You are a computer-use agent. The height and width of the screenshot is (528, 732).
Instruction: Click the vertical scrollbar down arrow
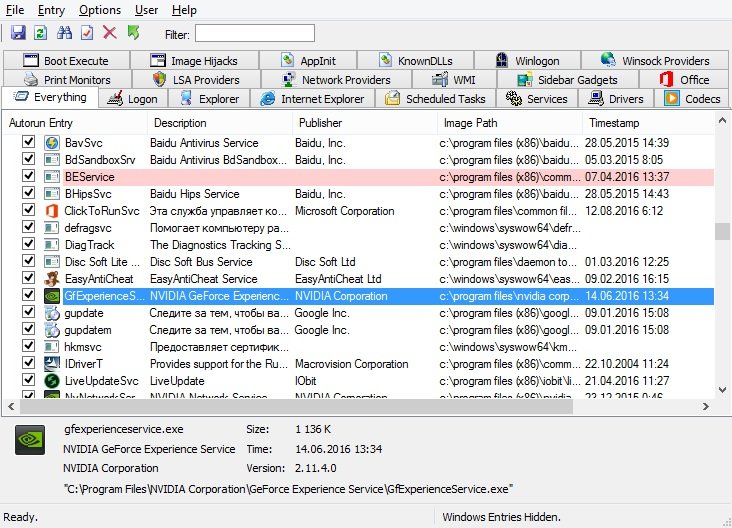(722, 390)
